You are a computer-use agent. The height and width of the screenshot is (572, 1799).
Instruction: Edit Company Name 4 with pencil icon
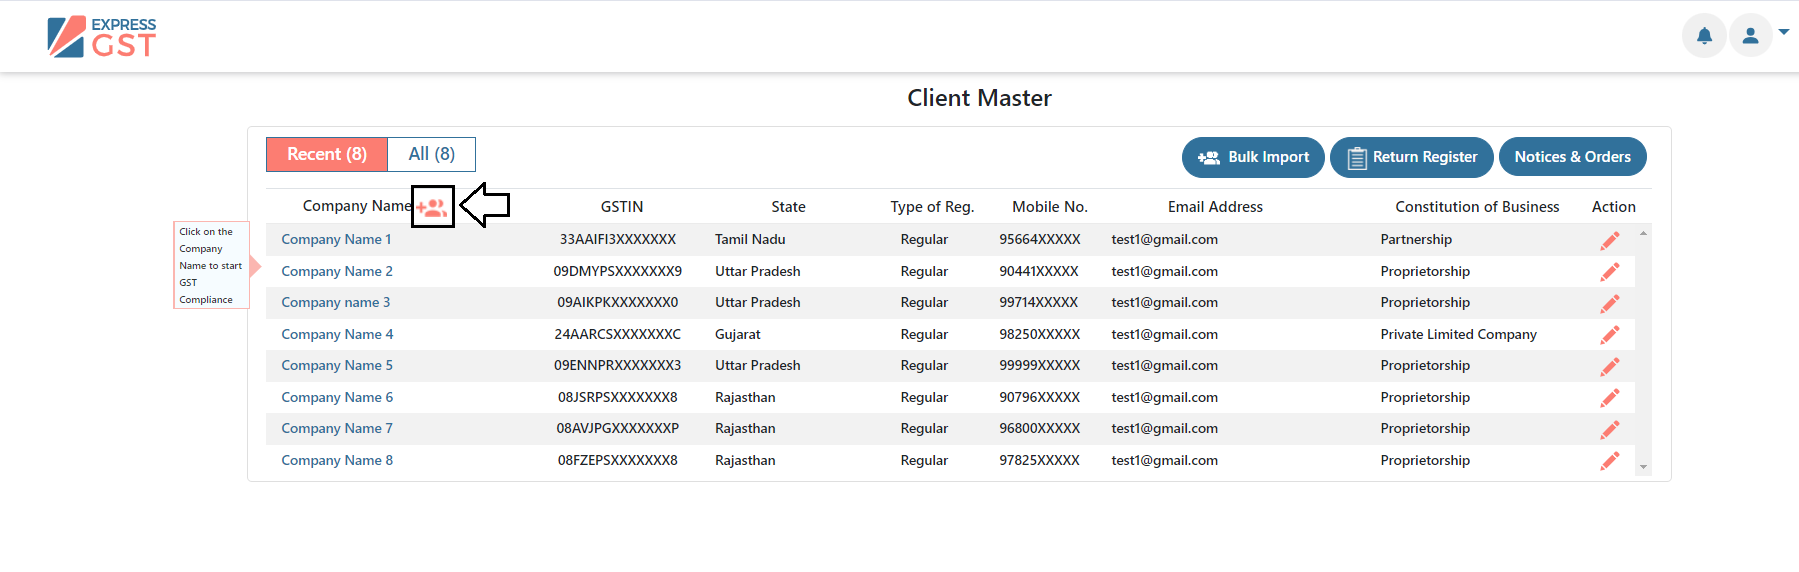[1610, 335]
